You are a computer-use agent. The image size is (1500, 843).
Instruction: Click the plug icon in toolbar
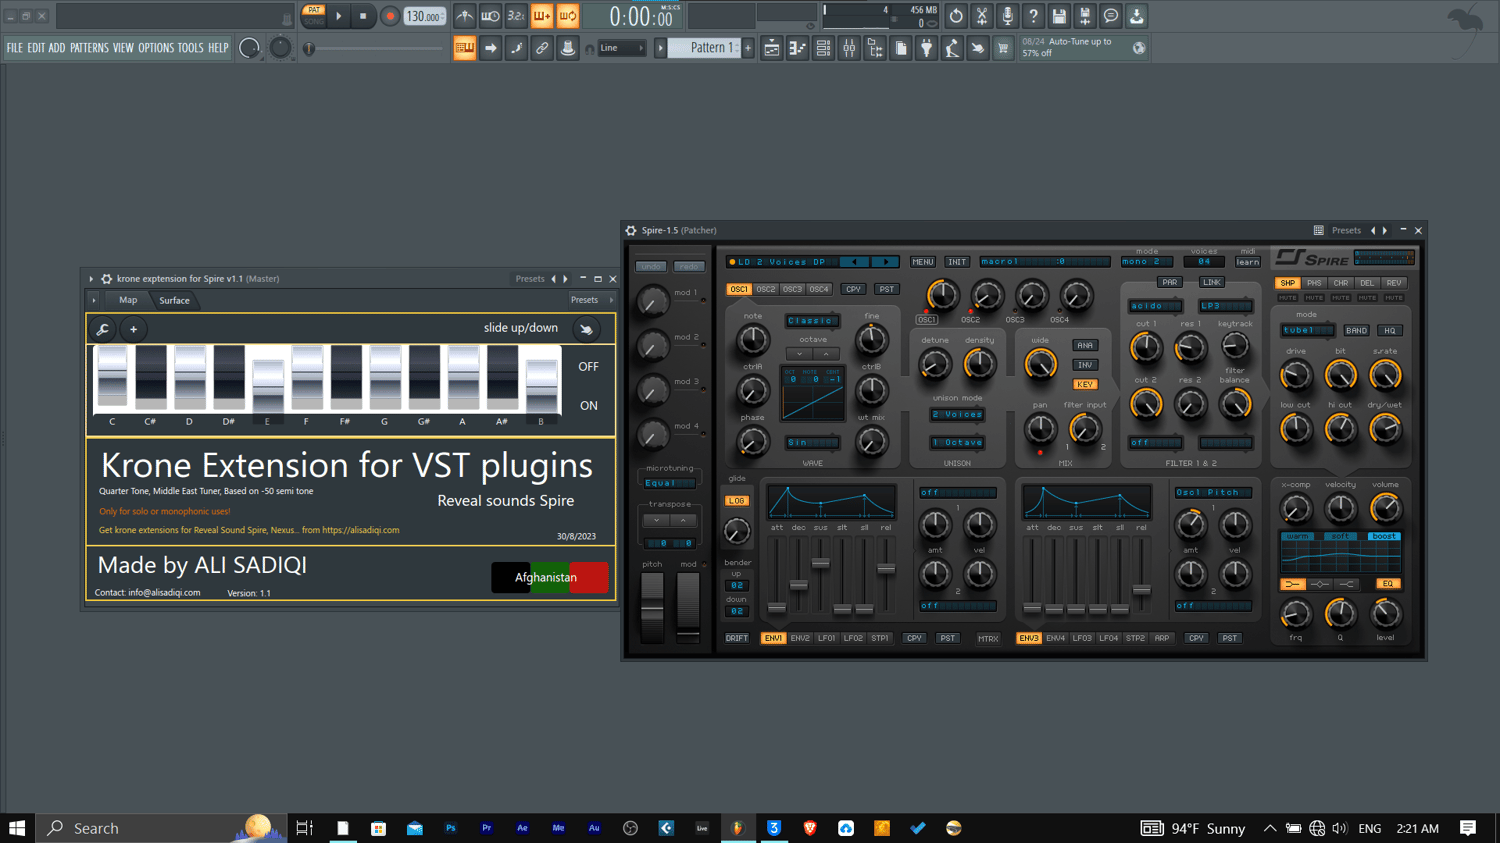click(x=927, y=48)
